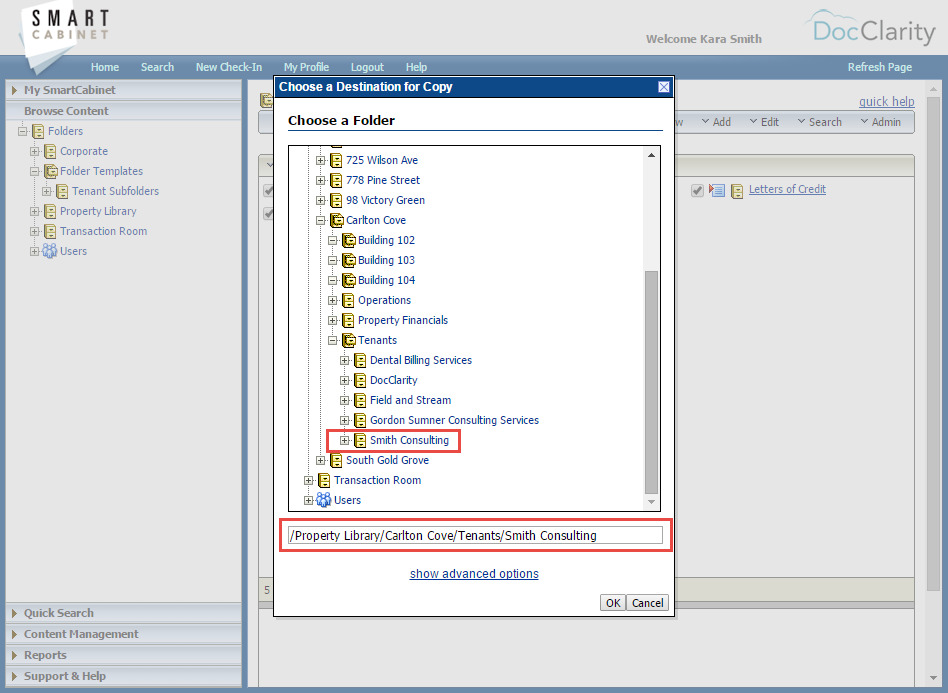Viewport: 948px width, 693px height.
Task: Click OK to confirm the copy destination
Action: click(612, 602)
